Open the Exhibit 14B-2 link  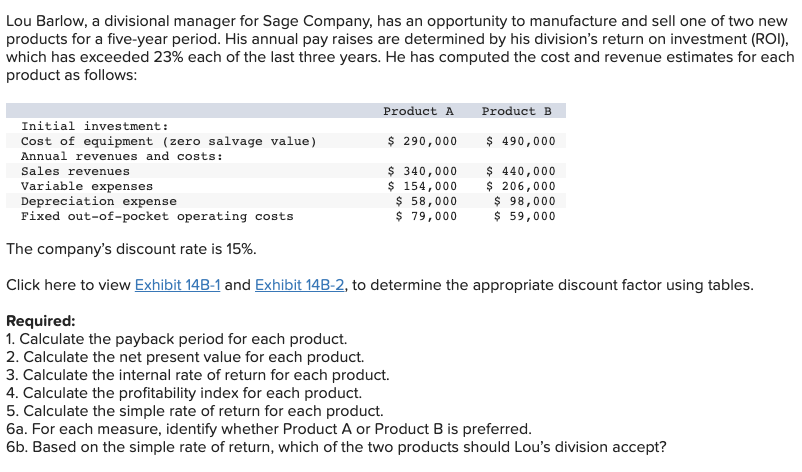300,285
